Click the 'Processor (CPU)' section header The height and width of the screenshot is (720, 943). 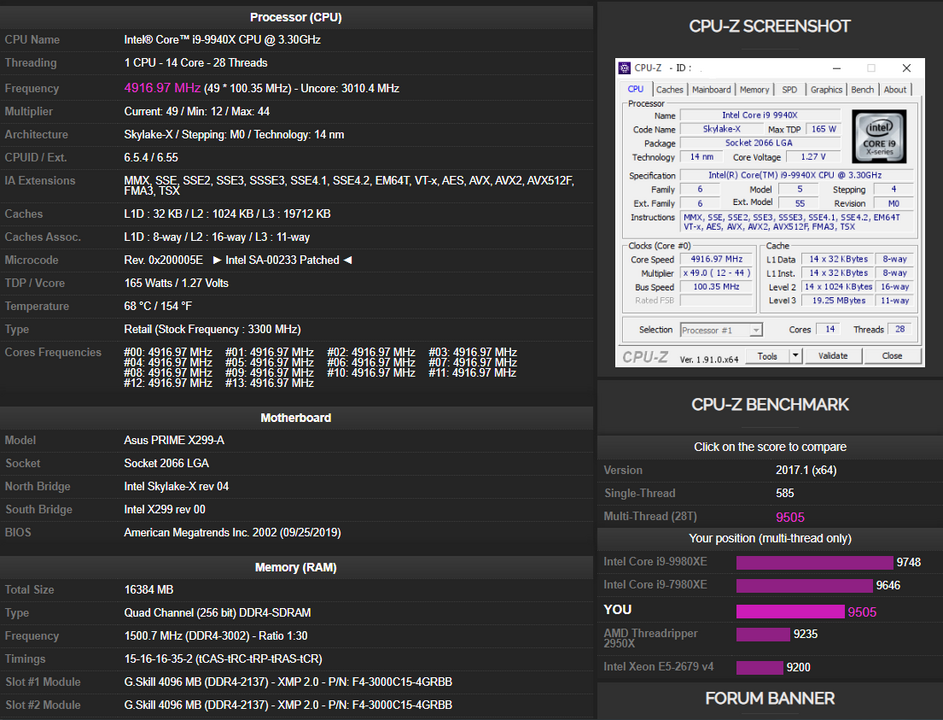[296, 17]
